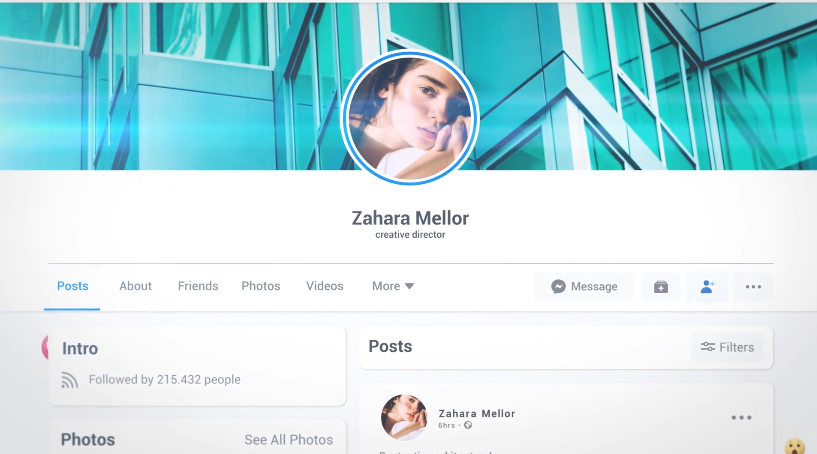Click the add friend person icon
This screenshot has width=817, height=454.
(x=707, y=287)
